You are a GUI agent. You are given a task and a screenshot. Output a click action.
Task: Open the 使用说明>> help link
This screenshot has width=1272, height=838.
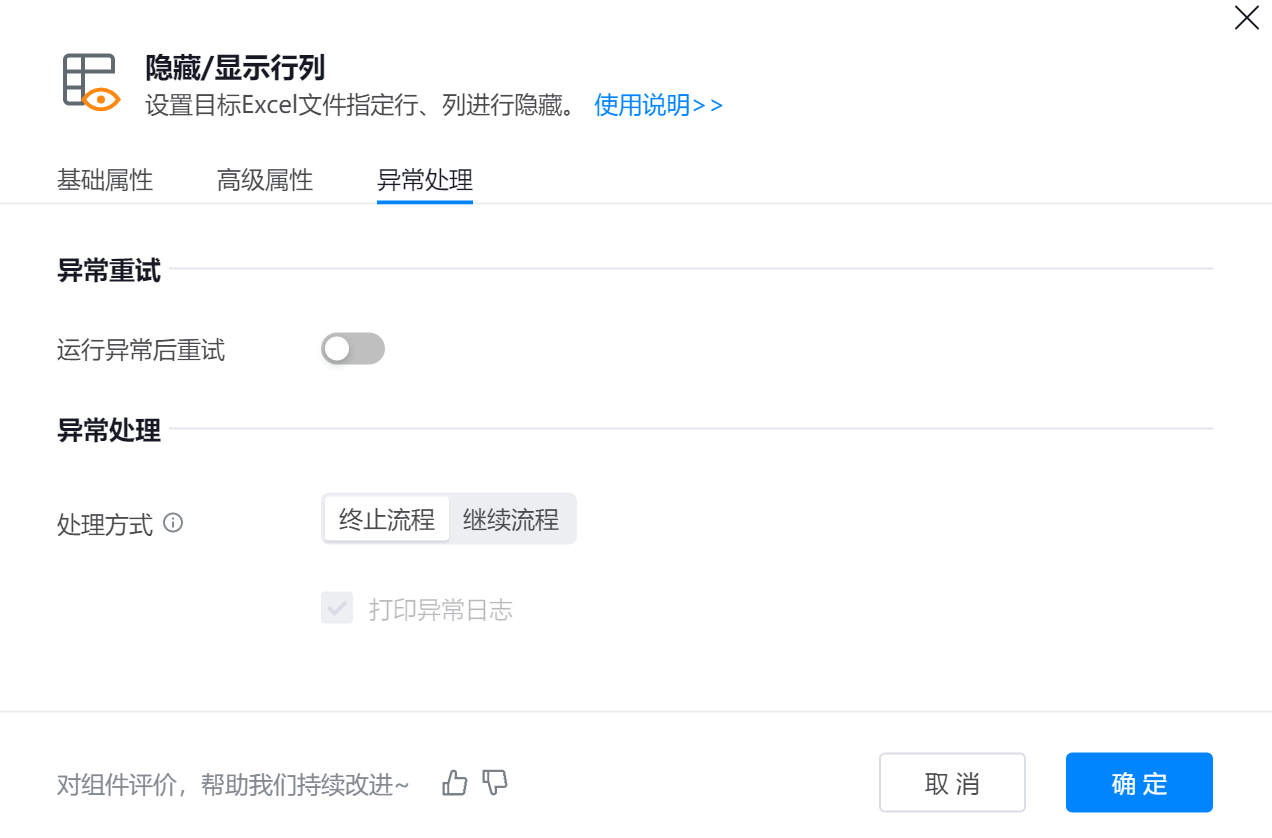[x=658, y=105]
